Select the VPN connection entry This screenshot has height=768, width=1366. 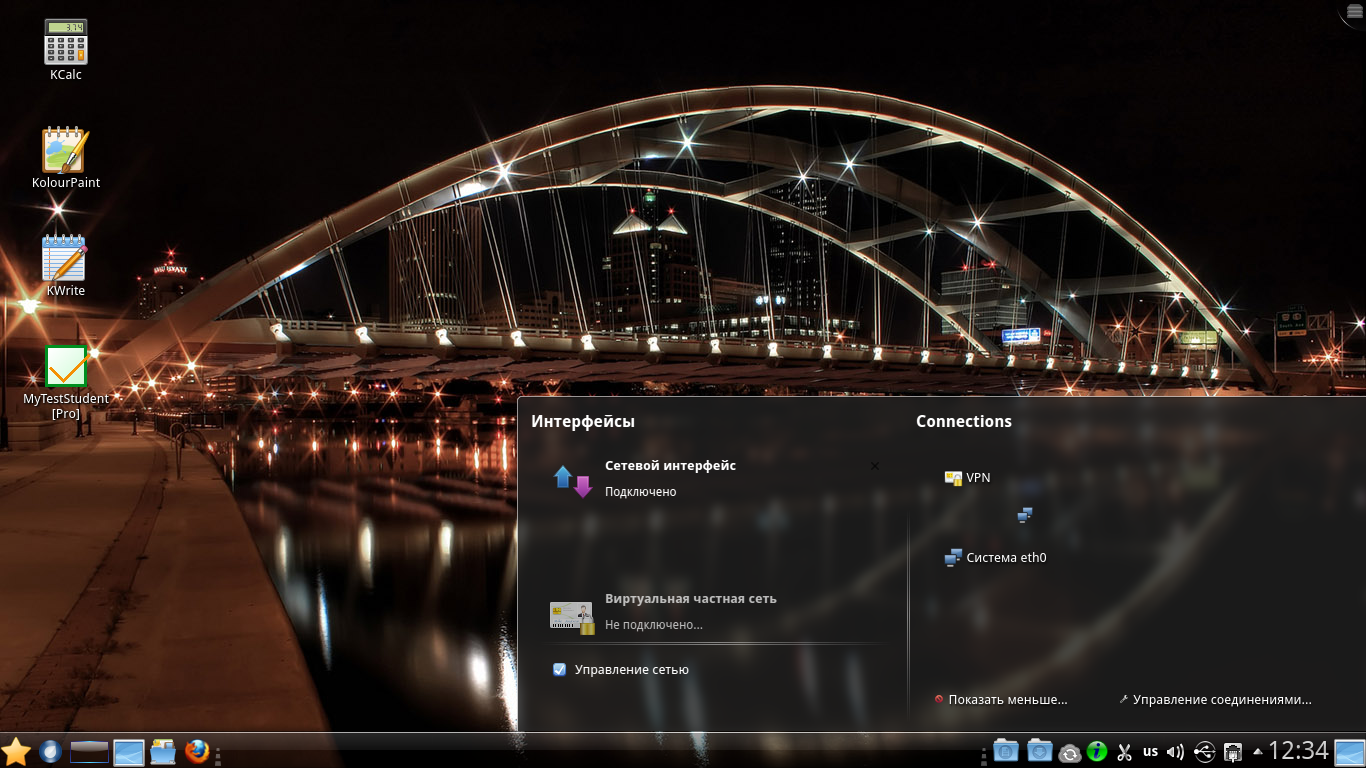click(977, 478)
